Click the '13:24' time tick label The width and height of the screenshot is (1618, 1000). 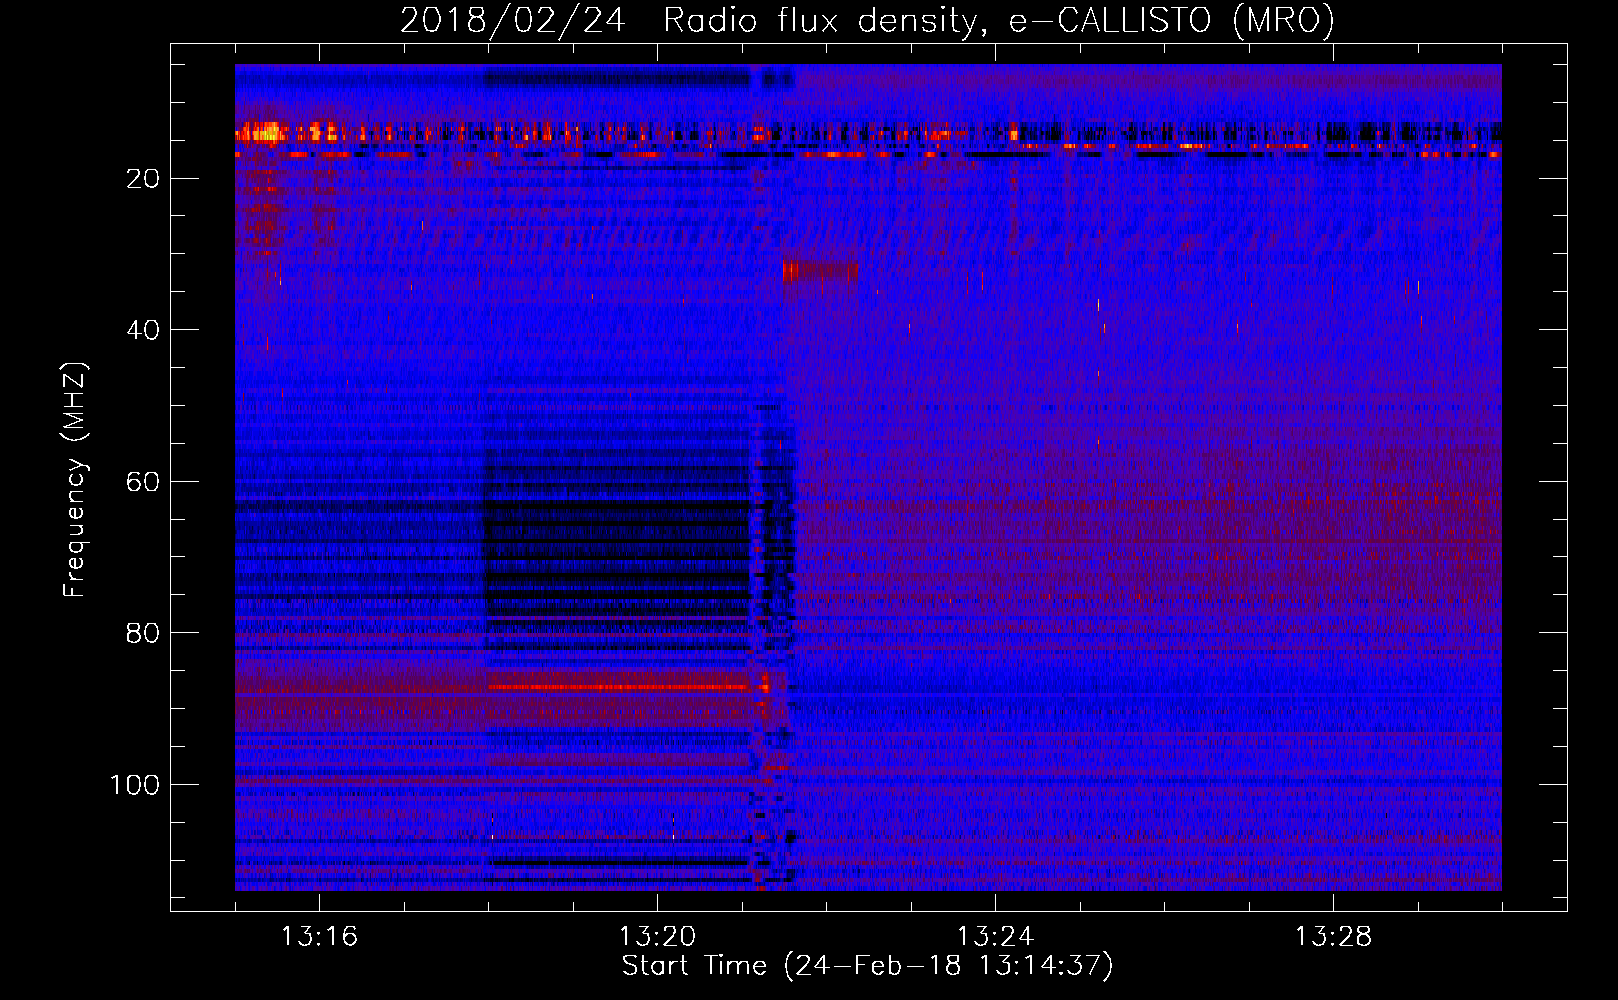pyautogui.click(x=995, y=937)
